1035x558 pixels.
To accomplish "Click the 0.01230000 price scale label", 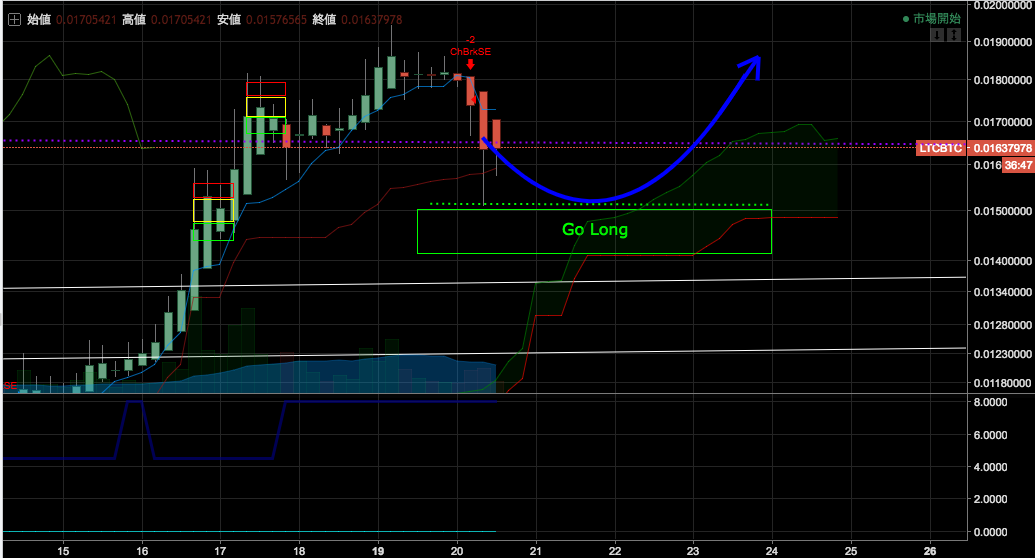I will click(x=1003, y=355).
